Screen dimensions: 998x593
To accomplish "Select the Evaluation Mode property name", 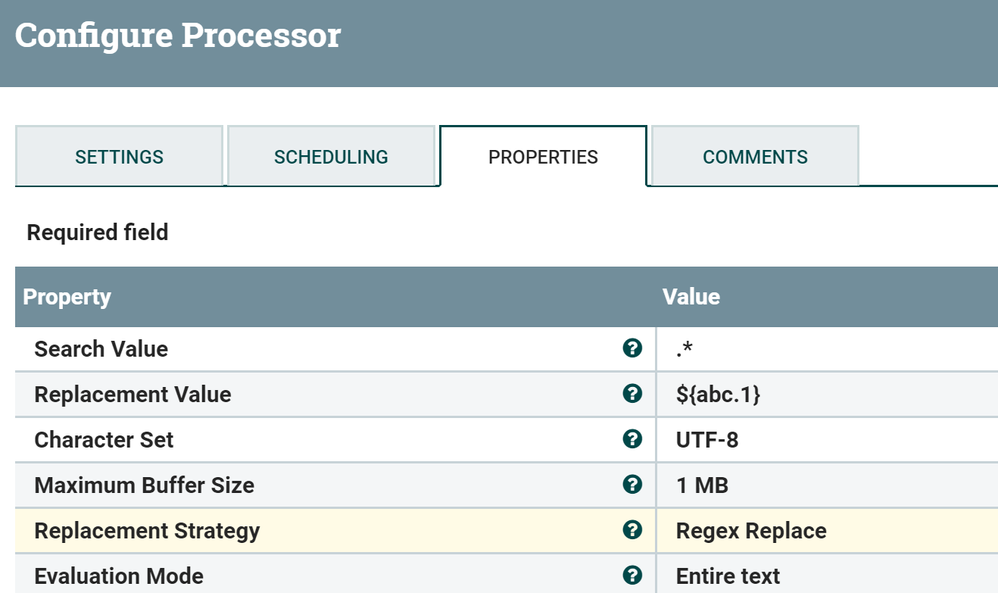I will (x=119, y=576).
